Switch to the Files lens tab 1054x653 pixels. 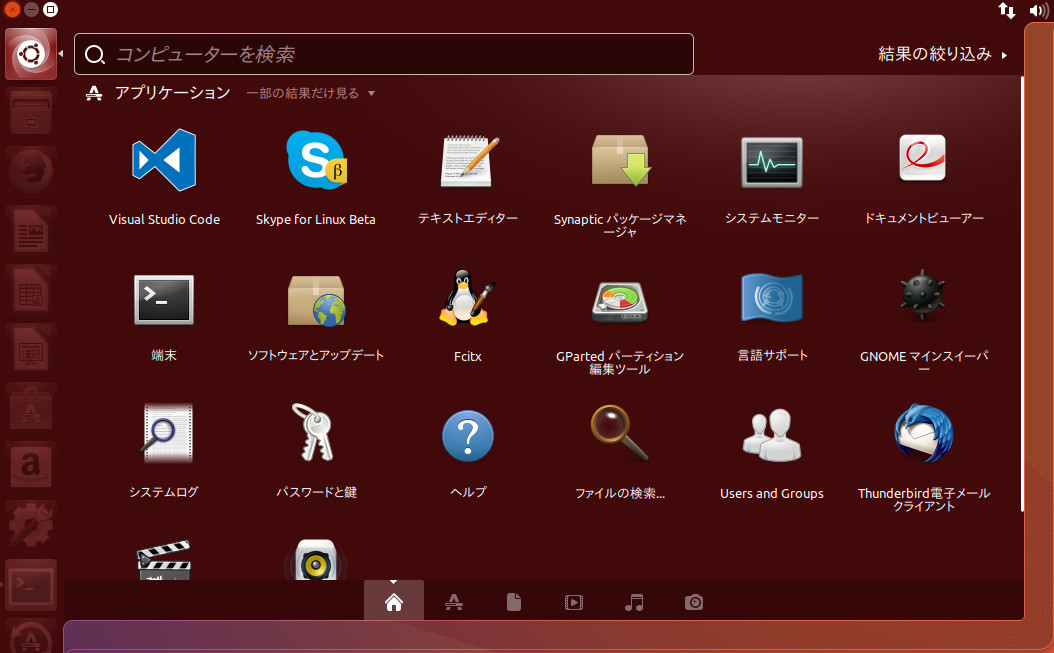[514, 602]
